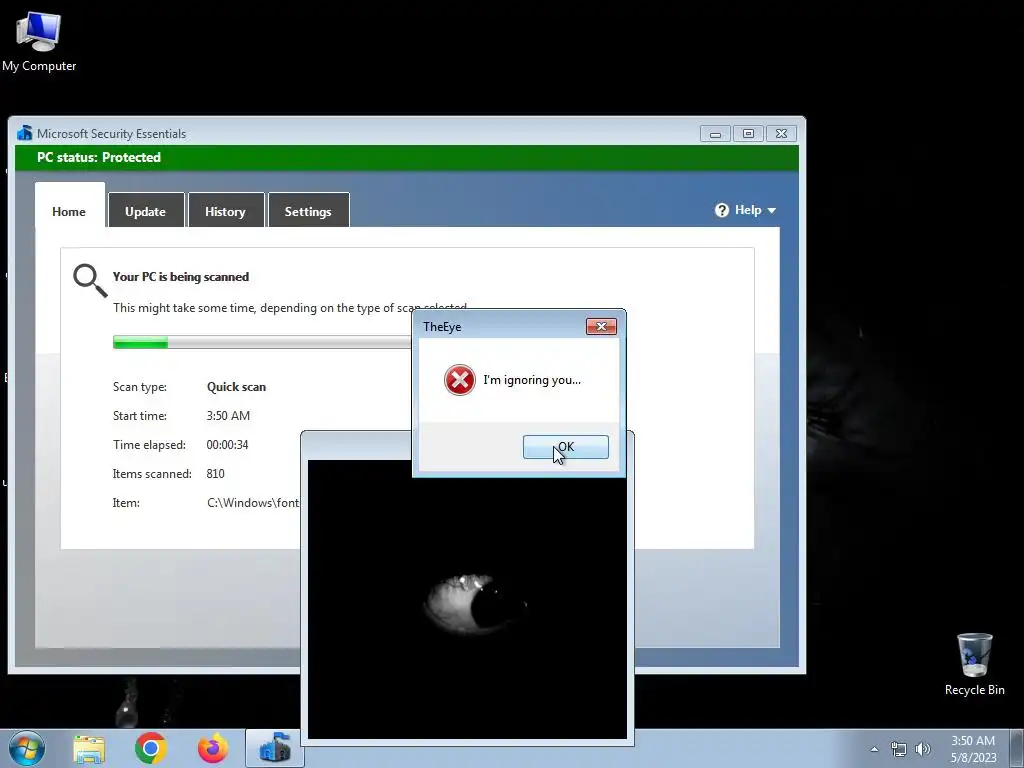Launch Google Chrome from the taskbar
The width and height of the screenshot is (1024, 768).
(151, 748)
